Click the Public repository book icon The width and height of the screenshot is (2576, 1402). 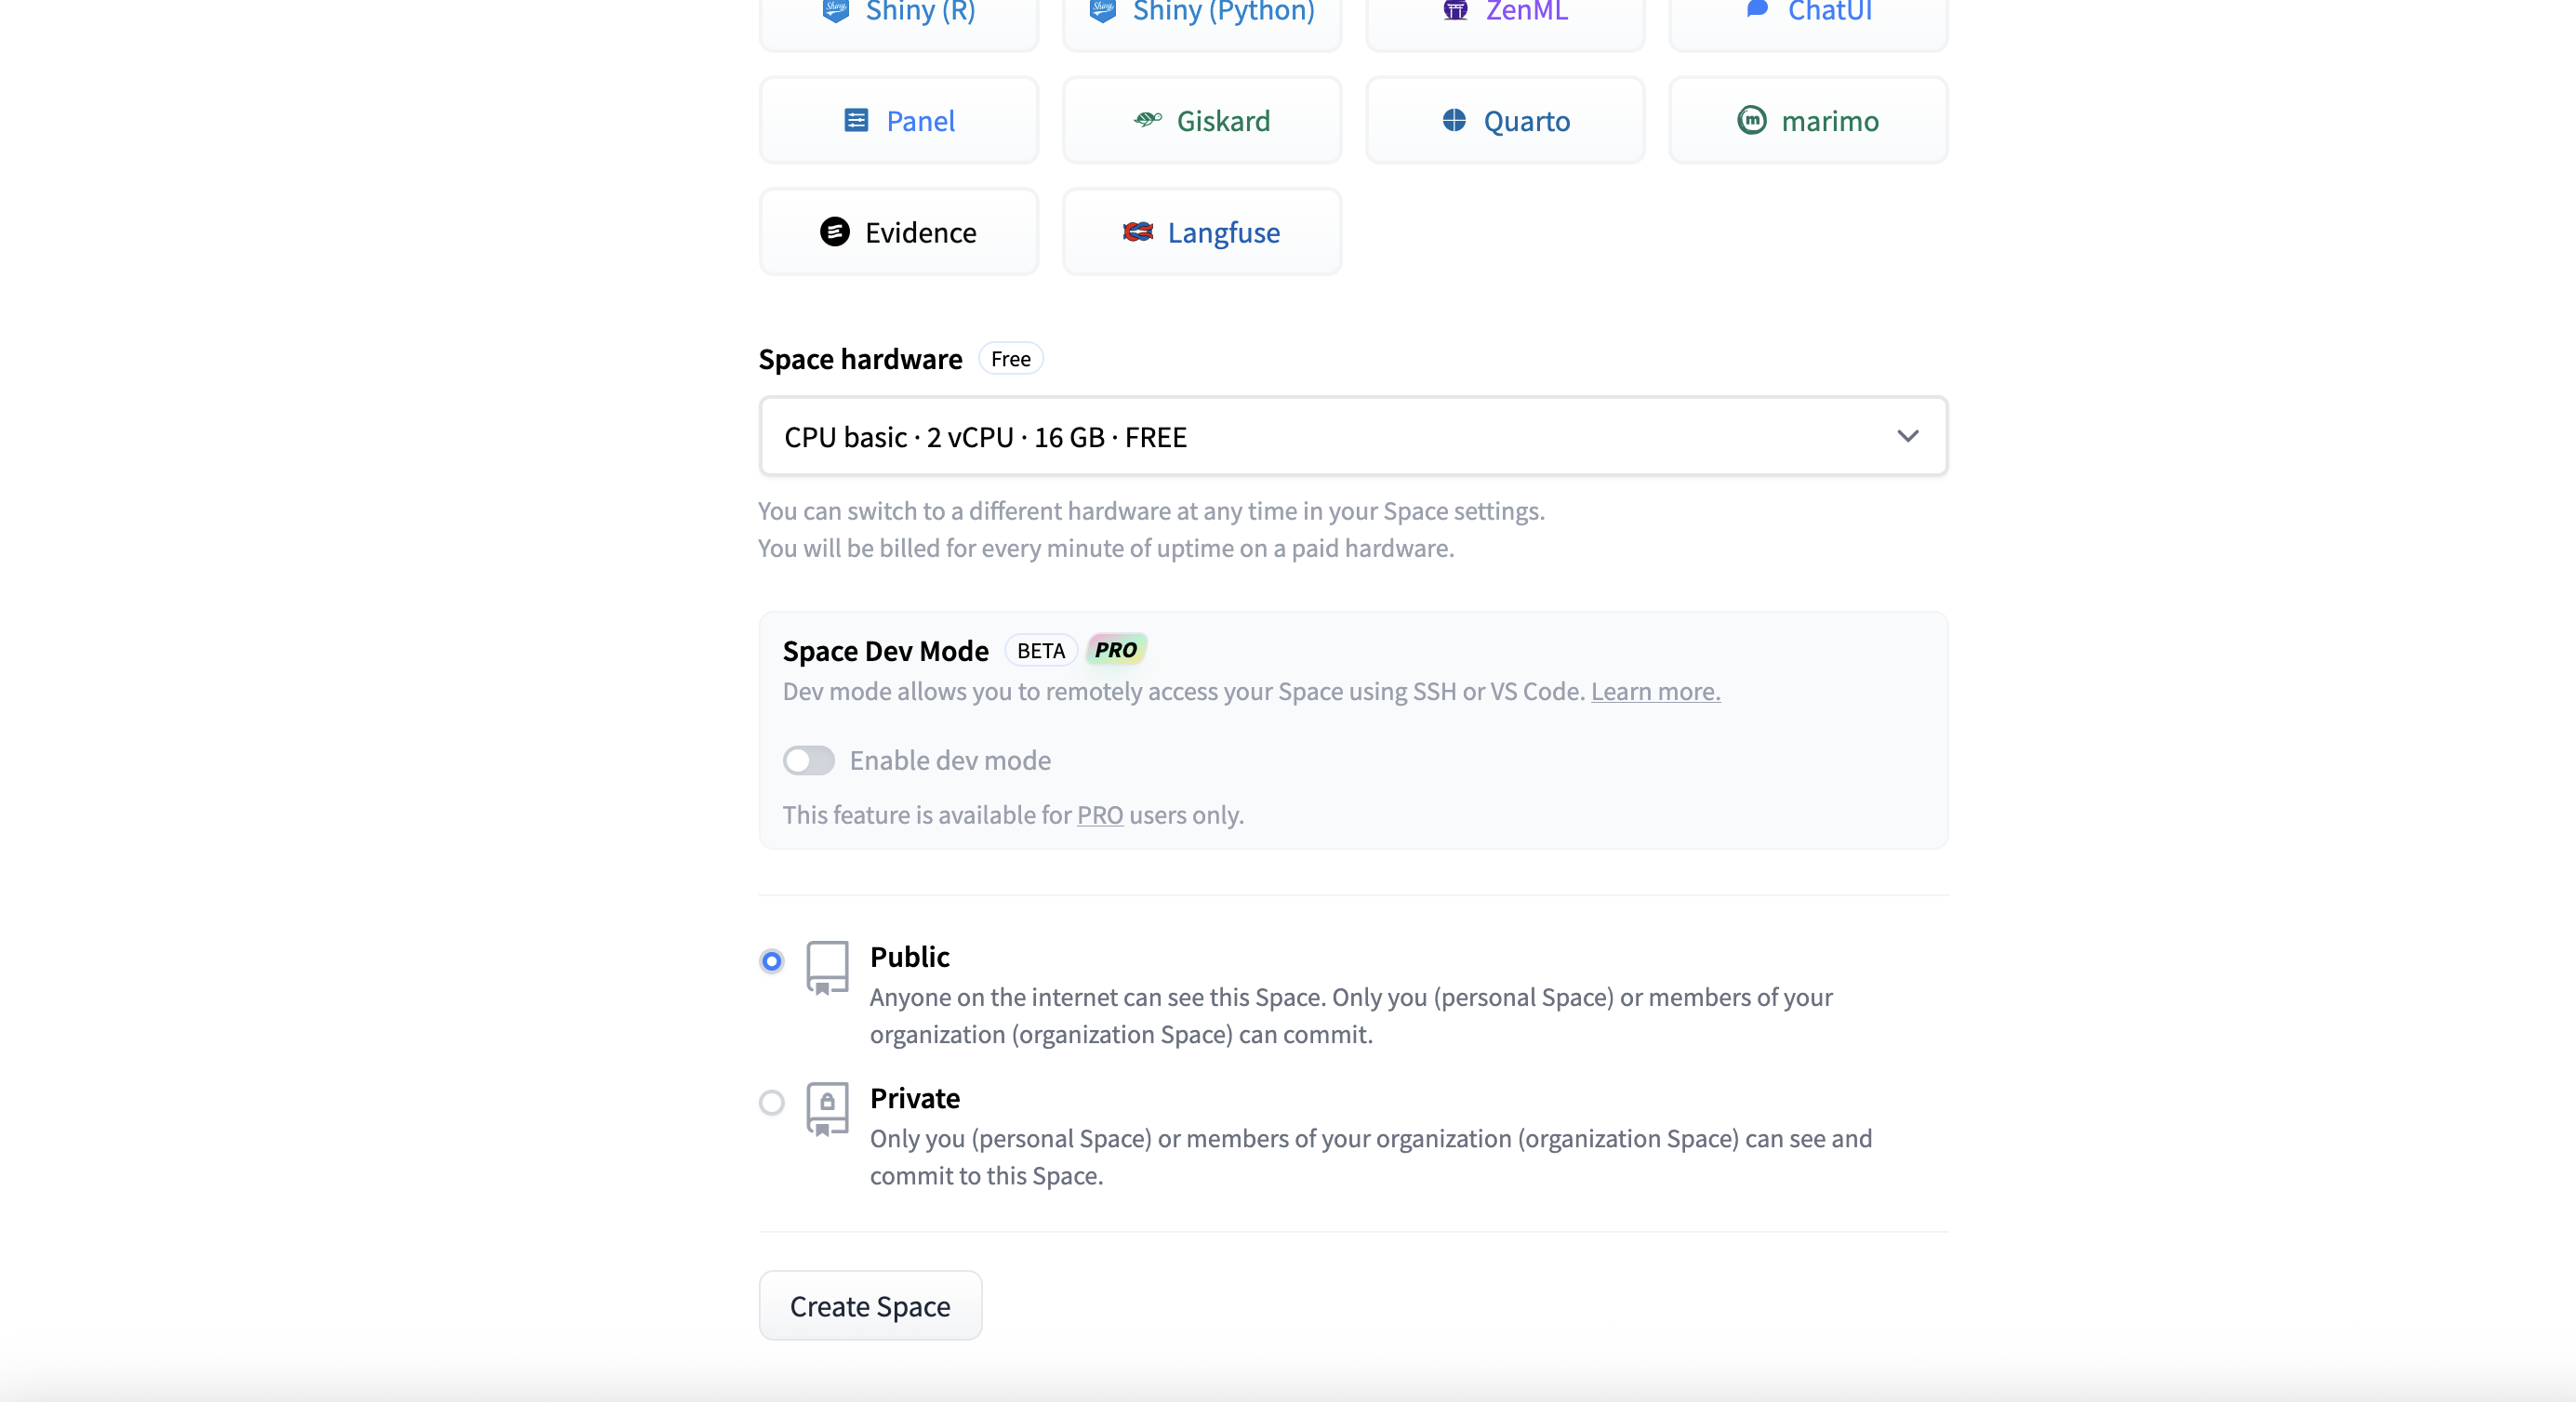[x=827, y=967]
